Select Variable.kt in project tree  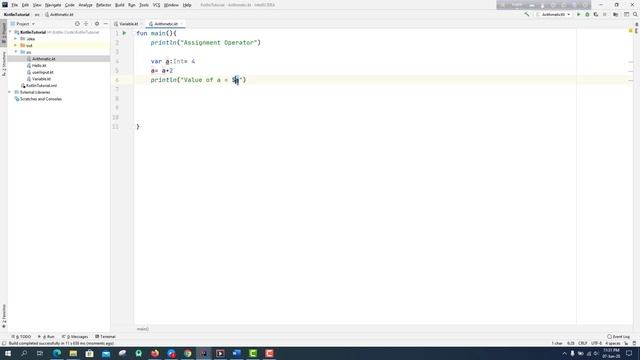(41, 79)
